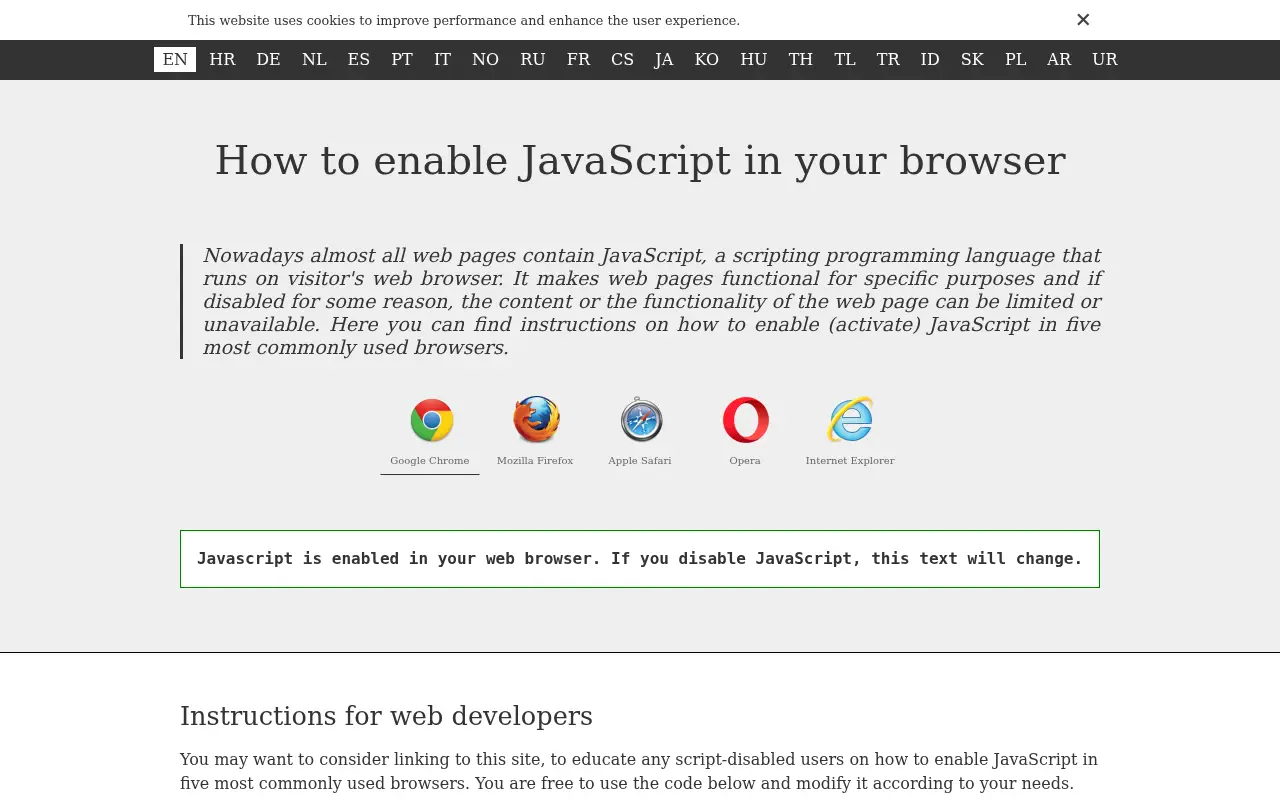The height and width of the screenshot is (800, 1280).
Task: Switch language to HU
Action: pos(753,59)
